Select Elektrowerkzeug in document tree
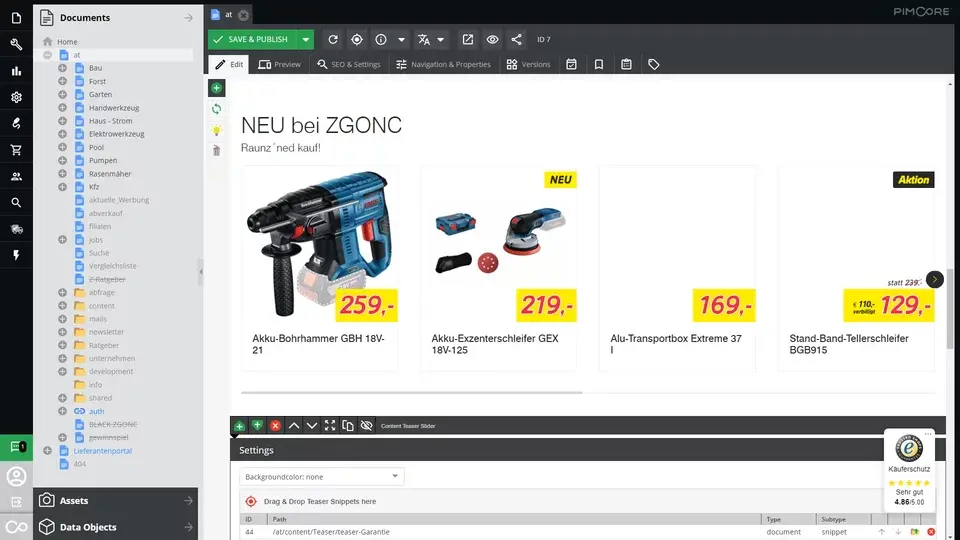The image size is (960, 540). pos(116,134)
